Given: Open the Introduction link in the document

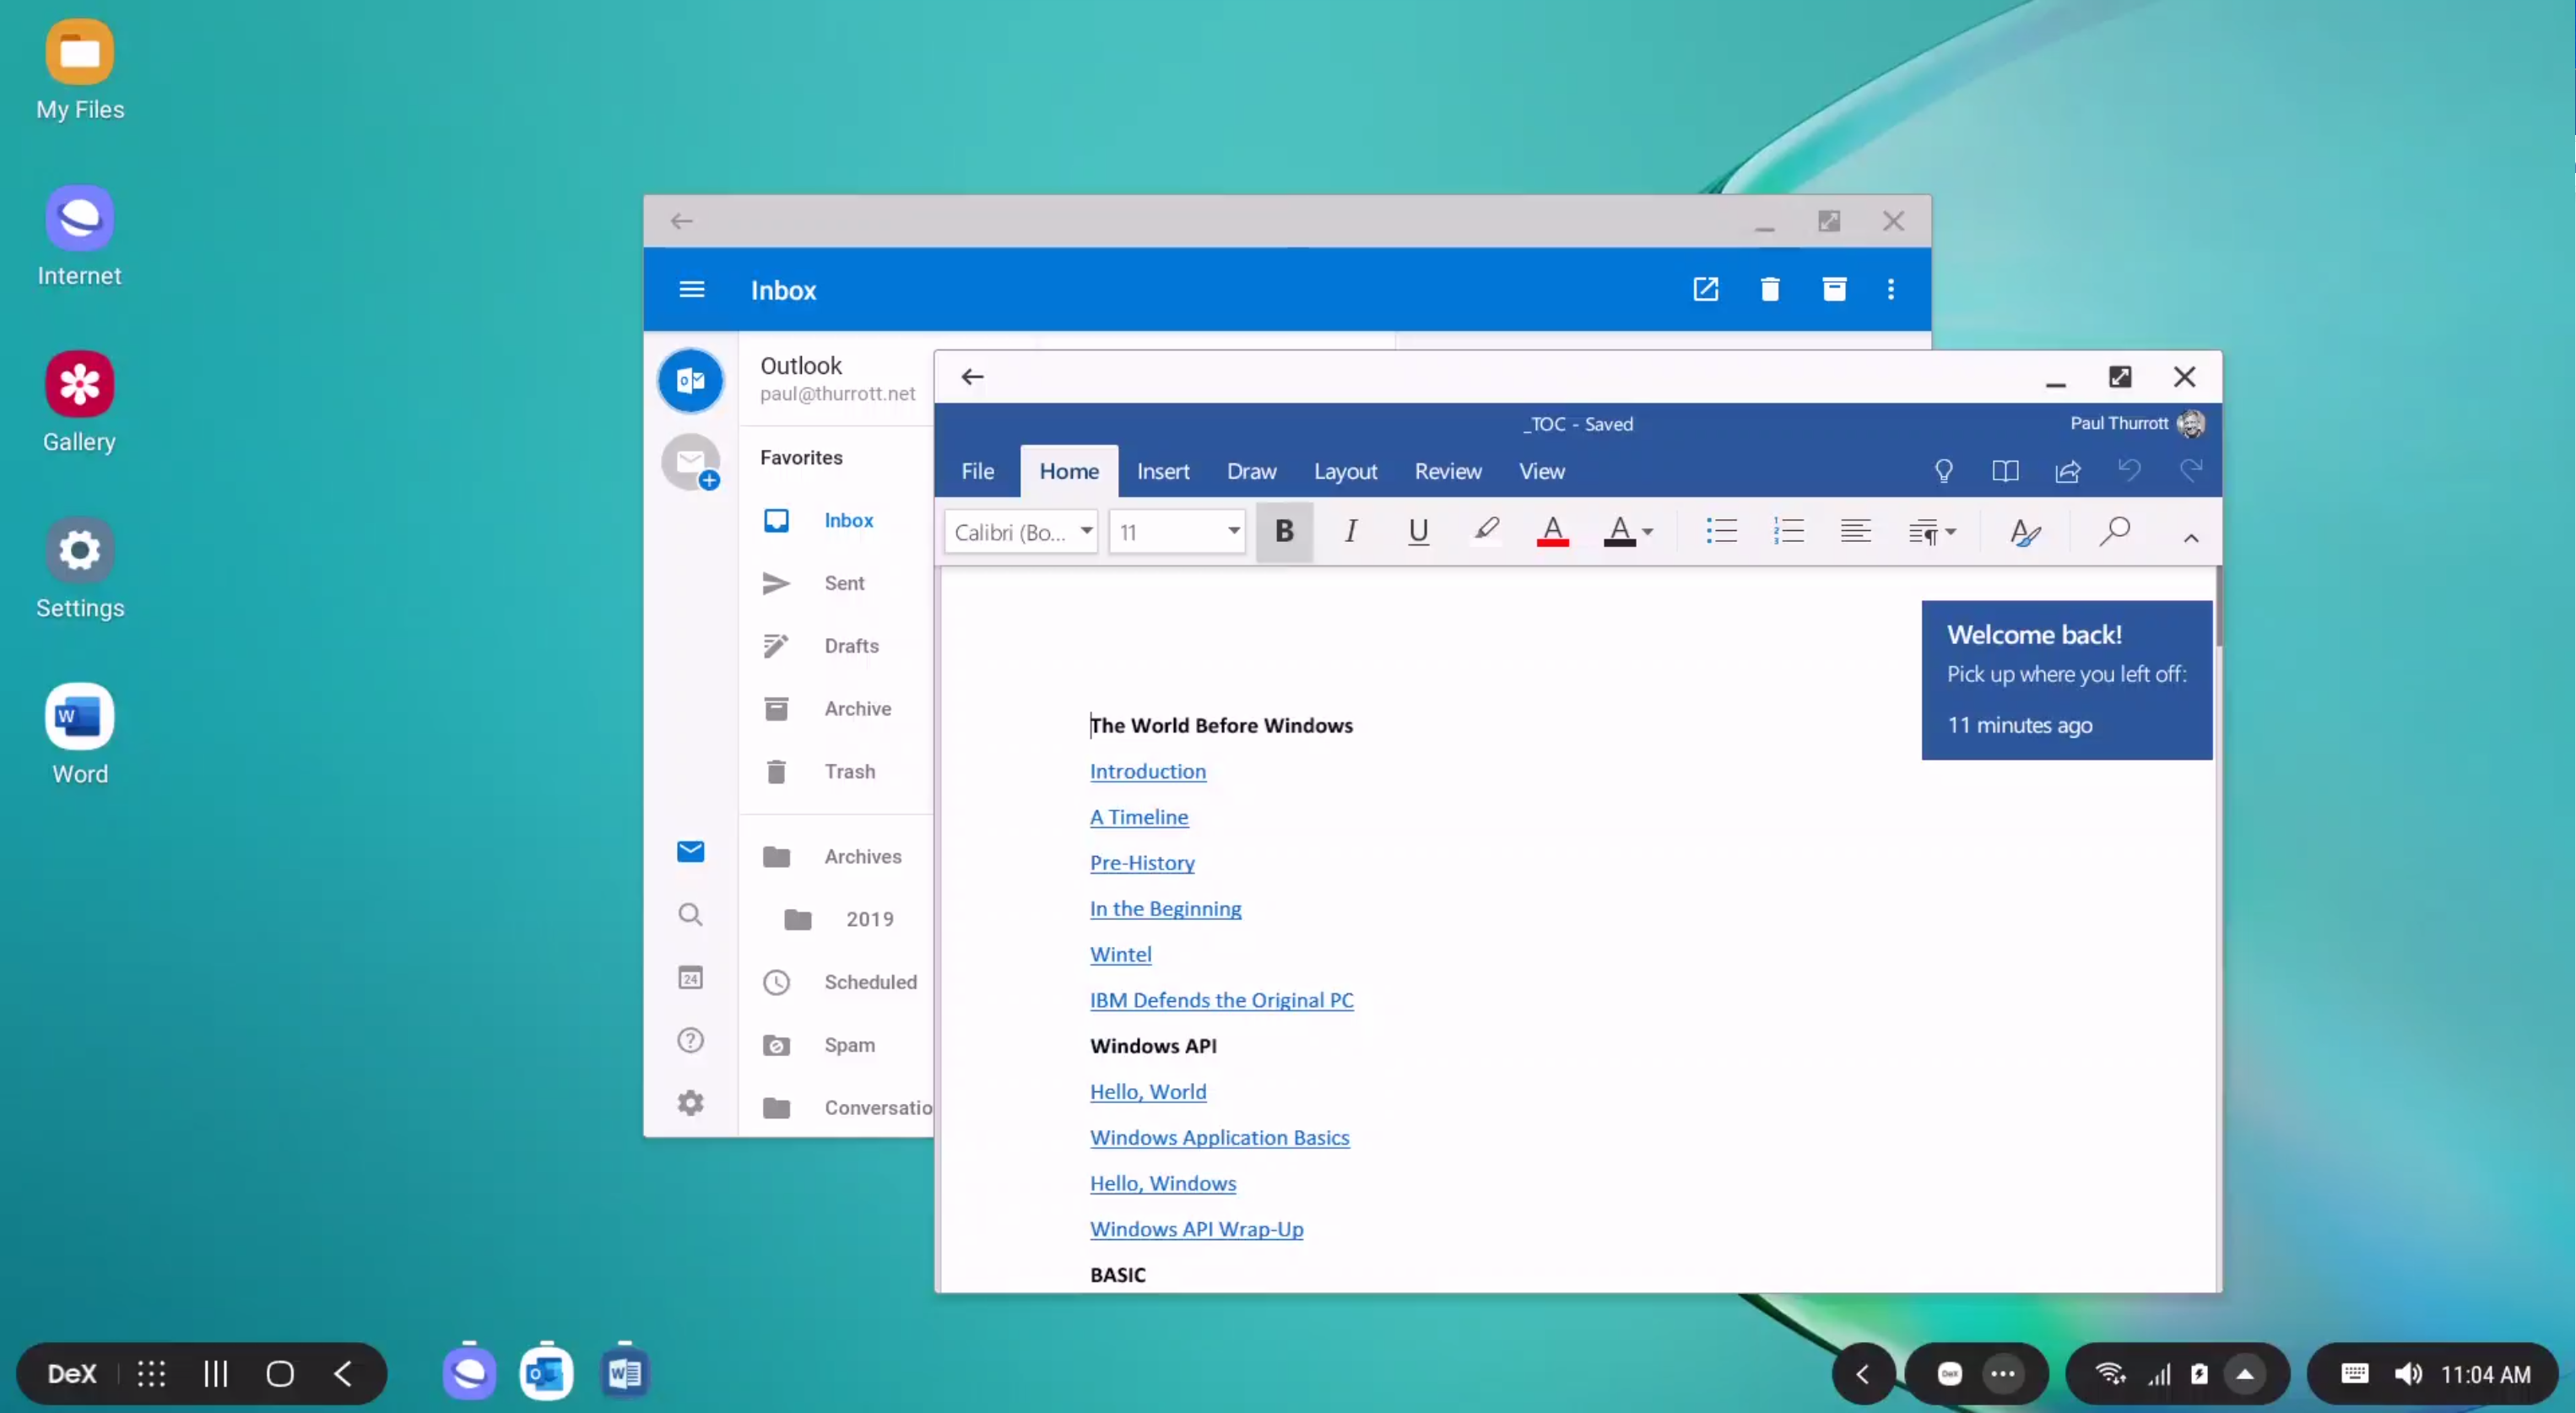Looking at the screenshot, I should pos(1148,771).
